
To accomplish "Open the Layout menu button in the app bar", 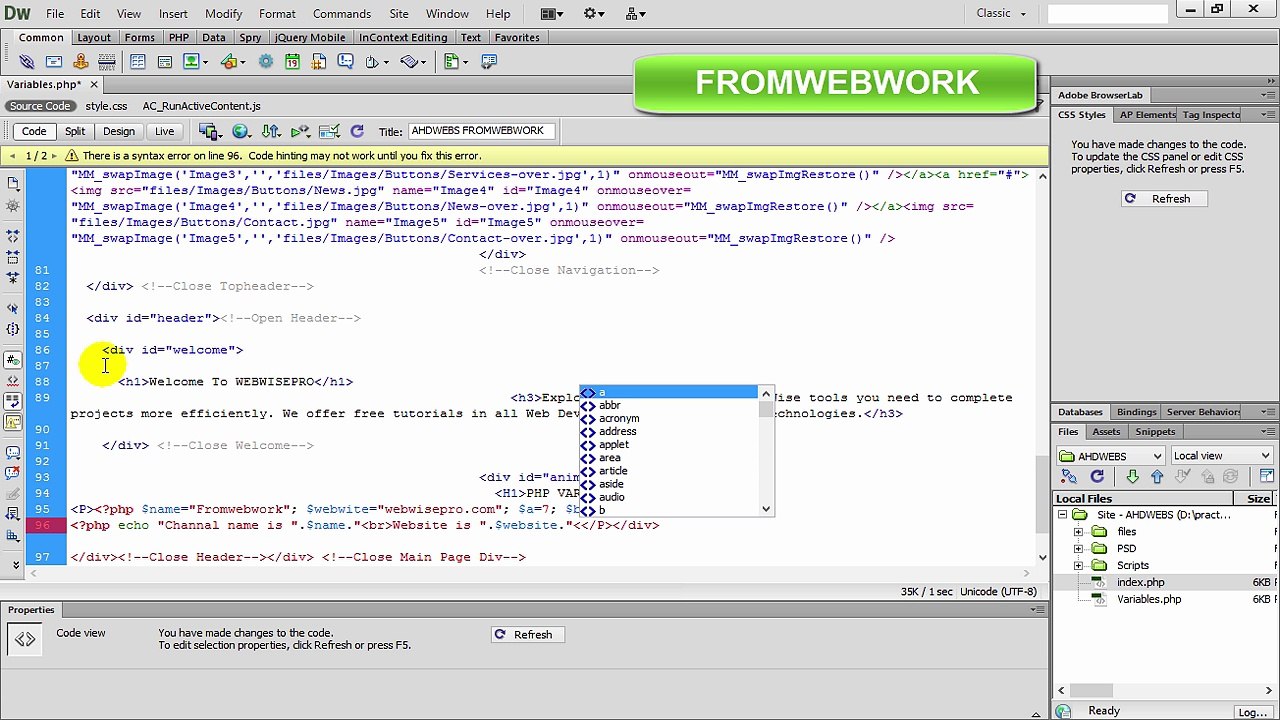I will 552,14.
